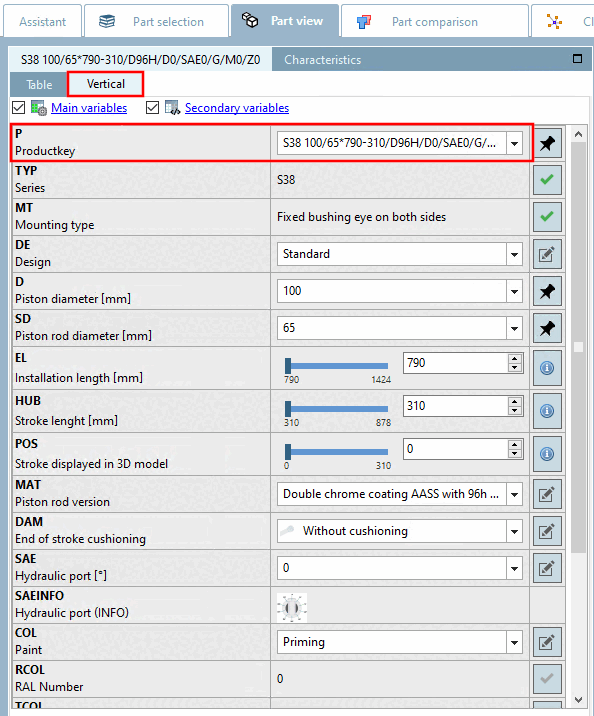Click the green checkmark in Mounting type row
Screen dimensions: 594x716
[x=547, y=216]
